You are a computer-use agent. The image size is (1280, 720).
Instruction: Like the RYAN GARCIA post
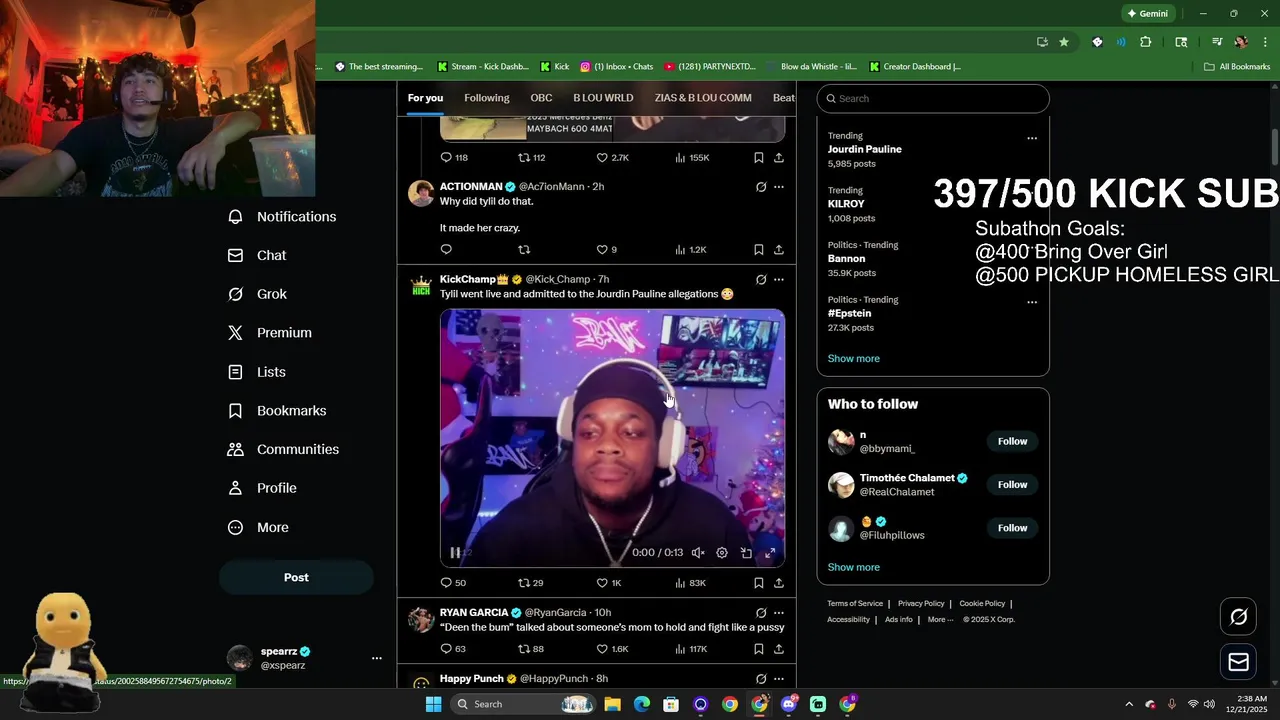[612, 649]
